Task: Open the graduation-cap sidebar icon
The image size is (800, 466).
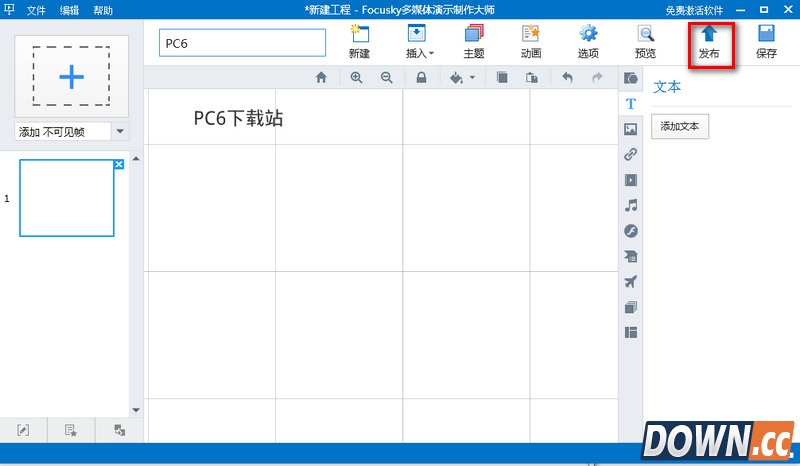Action: (x=631, y=256)
